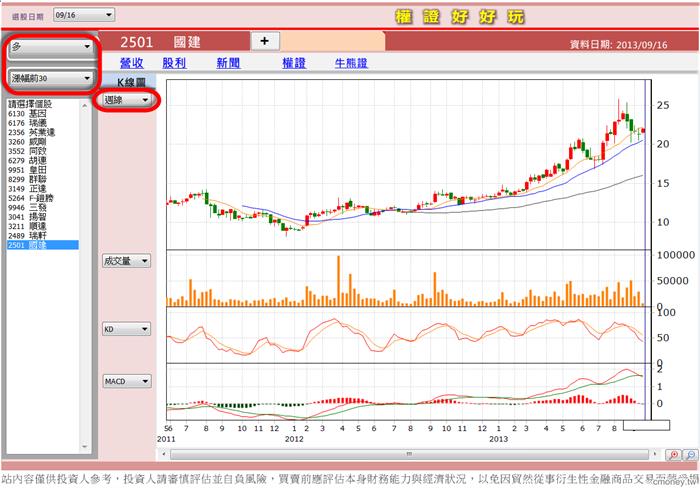Select stock 6130 基因 in list

[30, 113]
